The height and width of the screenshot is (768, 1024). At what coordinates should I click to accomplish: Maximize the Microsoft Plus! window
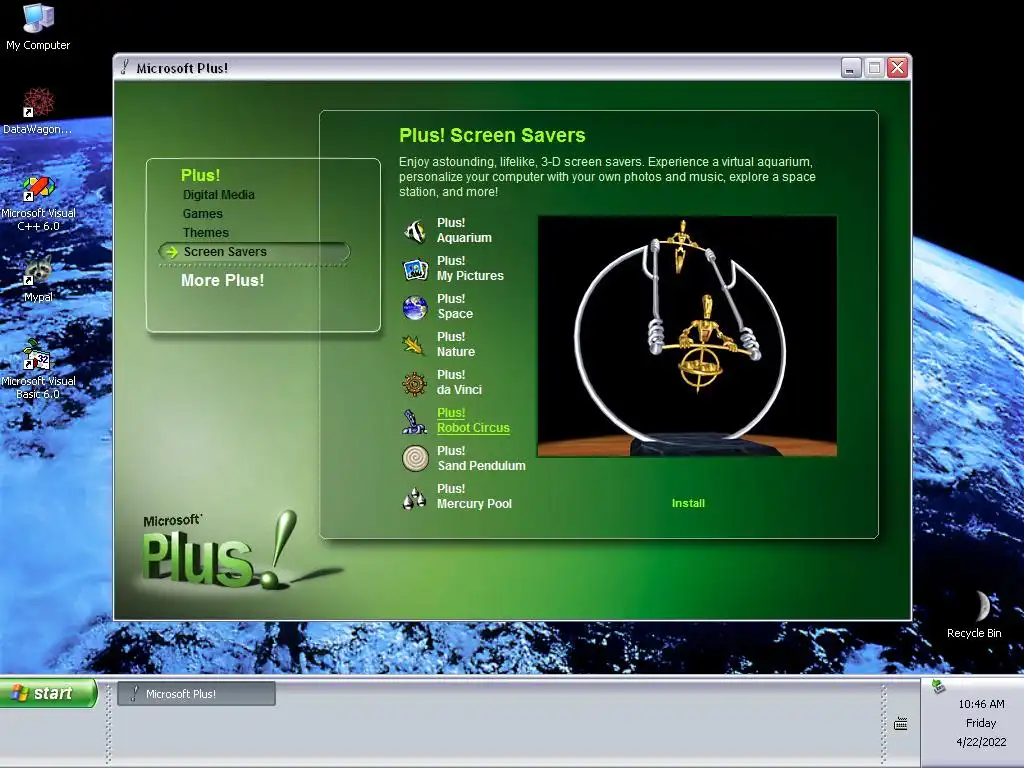(874, 68)
